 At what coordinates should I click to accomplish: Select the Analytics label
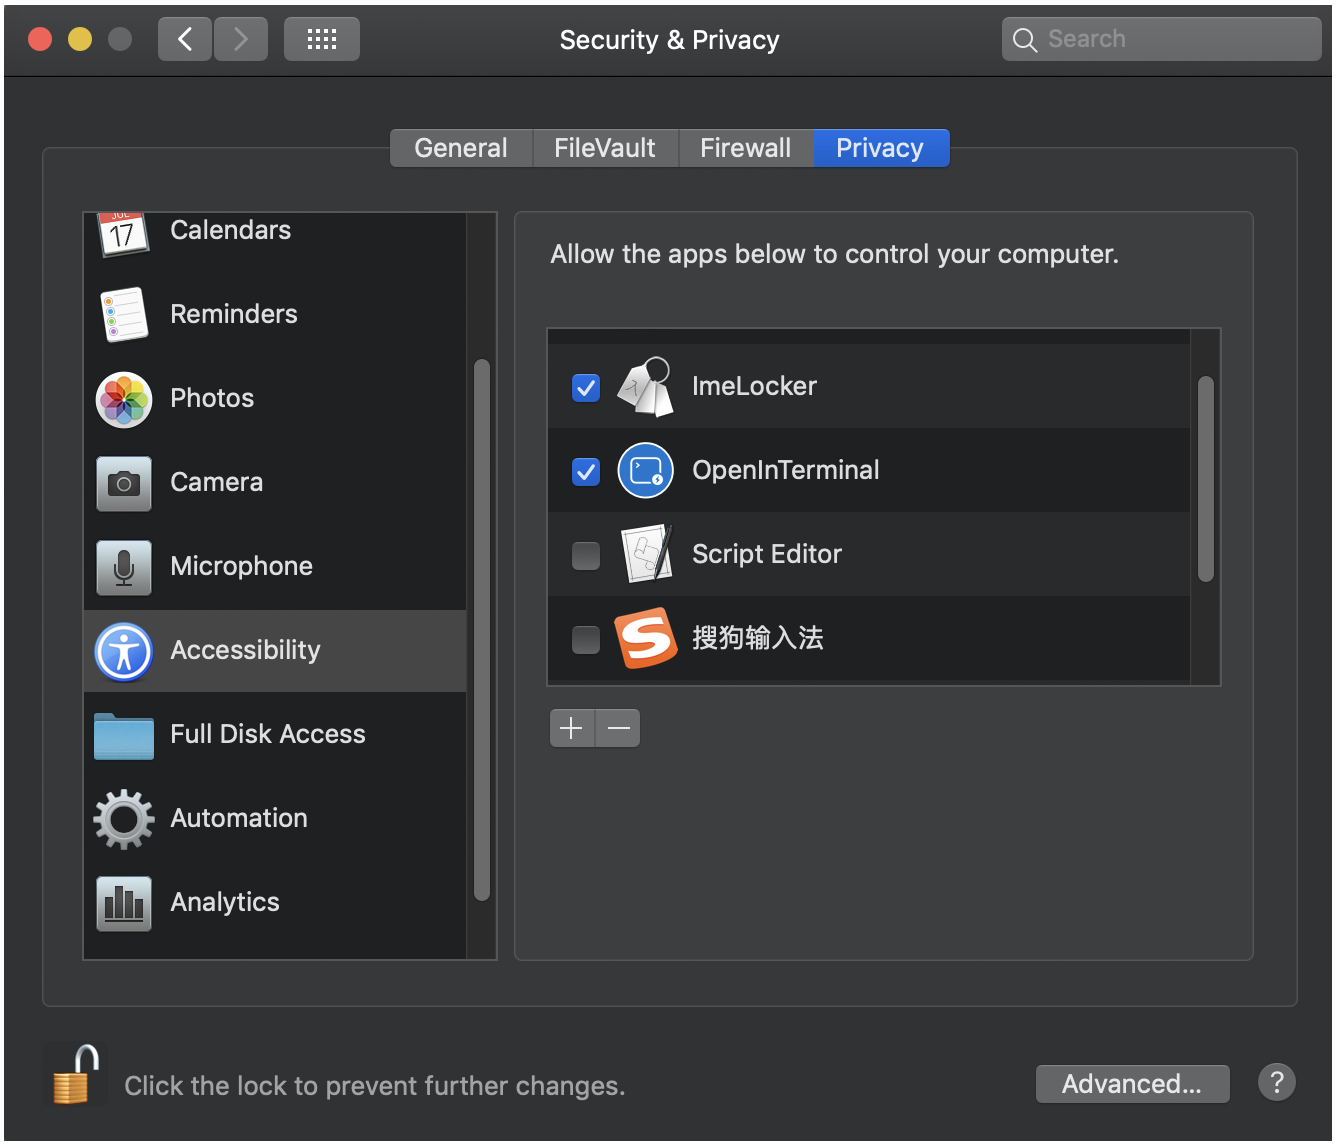pyautogui.click(x=225, y=902)
